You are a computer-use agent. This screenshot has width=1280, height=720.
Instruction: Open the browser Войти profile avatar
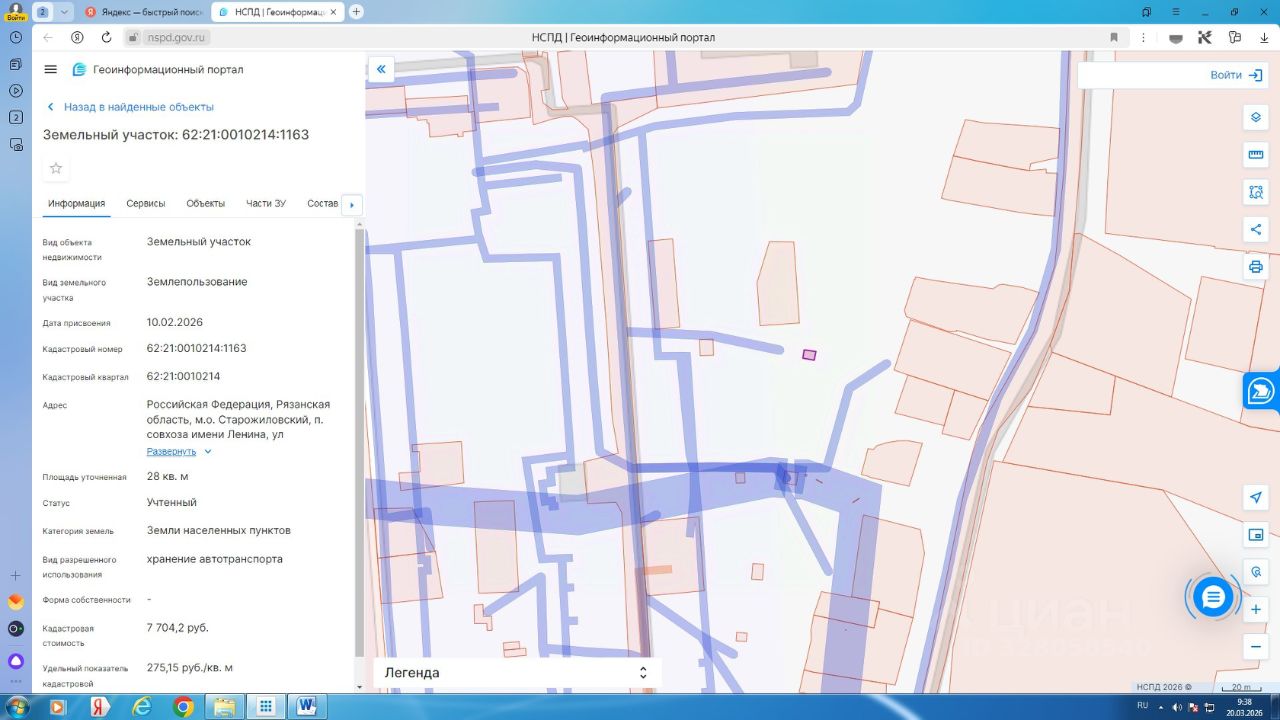[16, 11]
